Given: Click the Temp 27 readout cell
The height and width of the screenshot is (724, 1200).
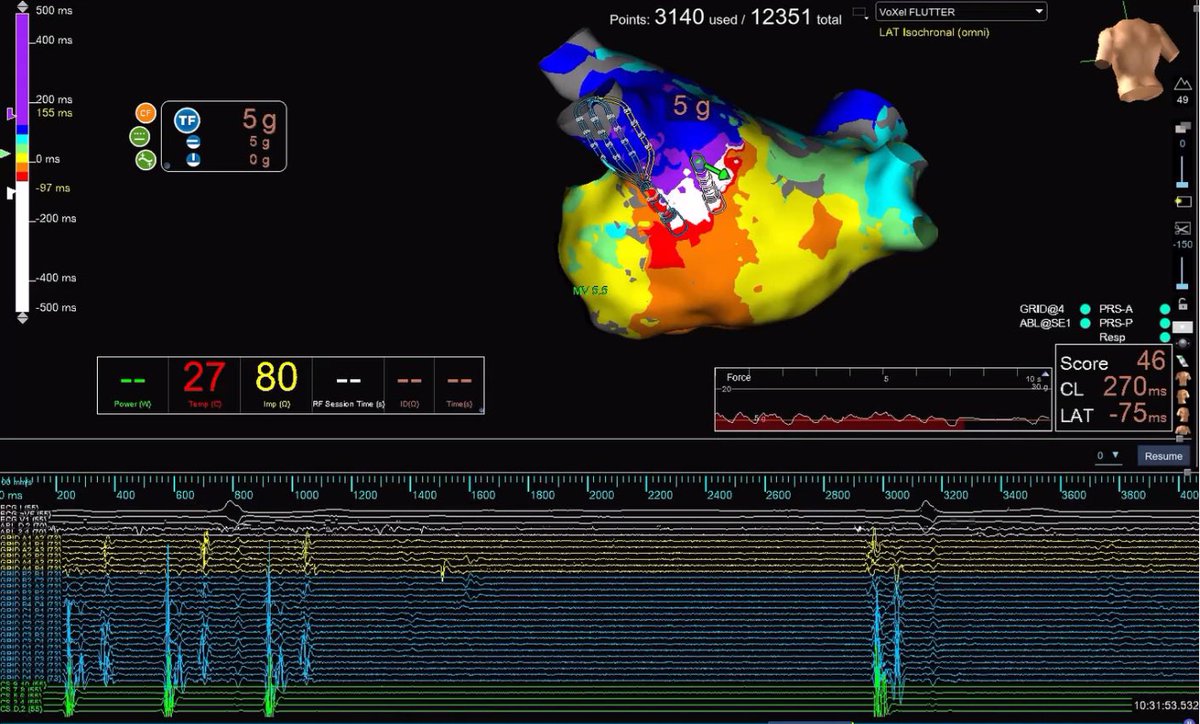Looking at the screenshot, I should 204,385.
